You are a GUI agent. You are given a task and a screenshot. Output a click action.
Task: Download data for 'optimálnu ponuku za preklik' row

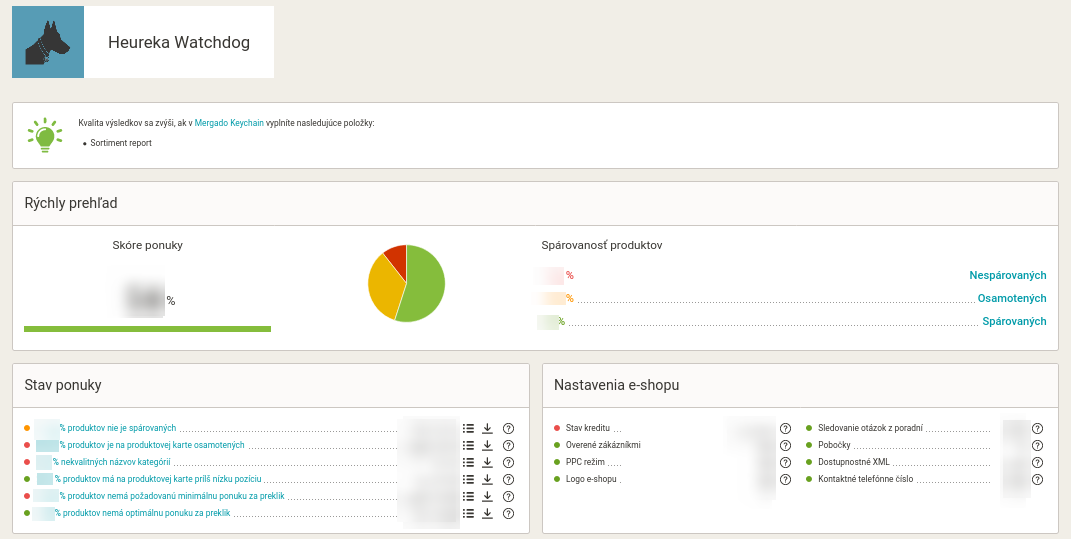click(487, 514)
